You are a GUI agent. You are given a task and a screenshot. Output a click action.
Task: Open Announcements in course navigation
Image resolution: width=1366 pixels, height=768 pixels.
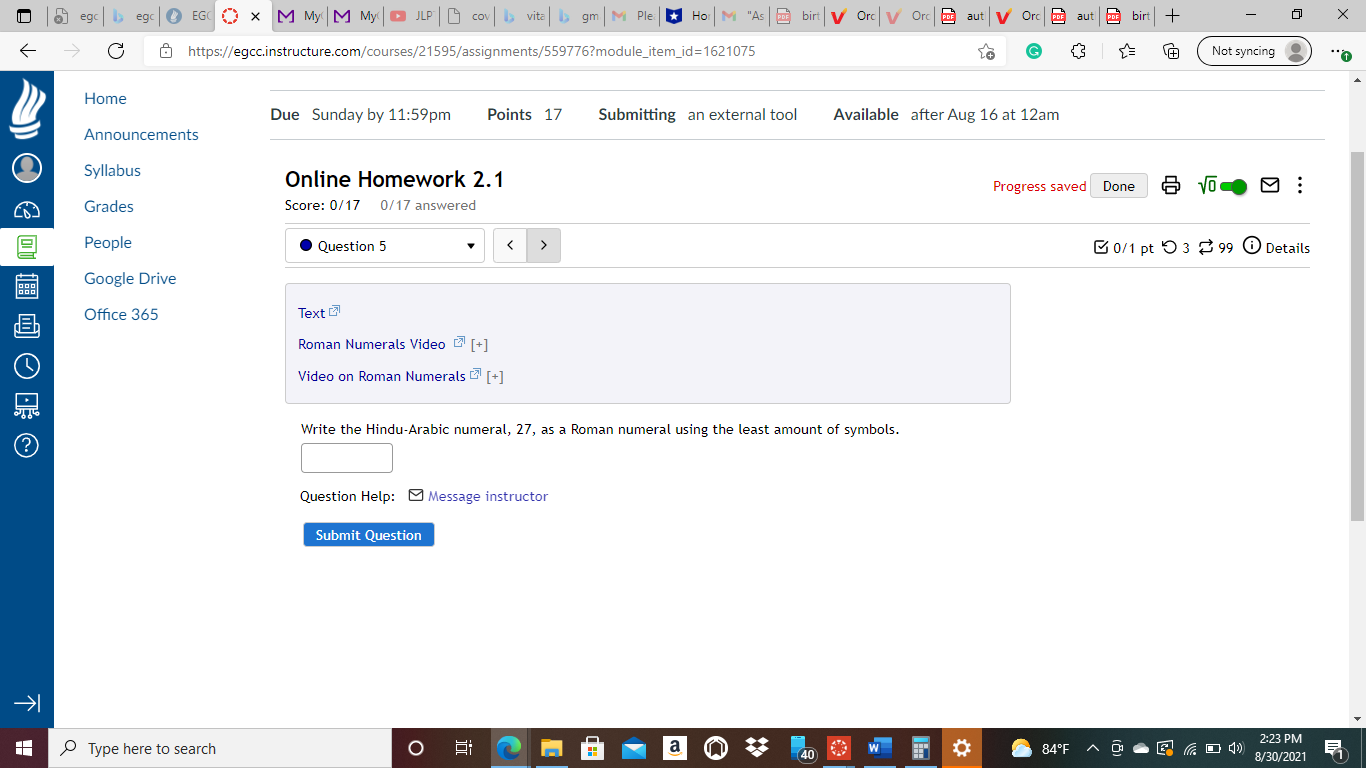(141, 135)
